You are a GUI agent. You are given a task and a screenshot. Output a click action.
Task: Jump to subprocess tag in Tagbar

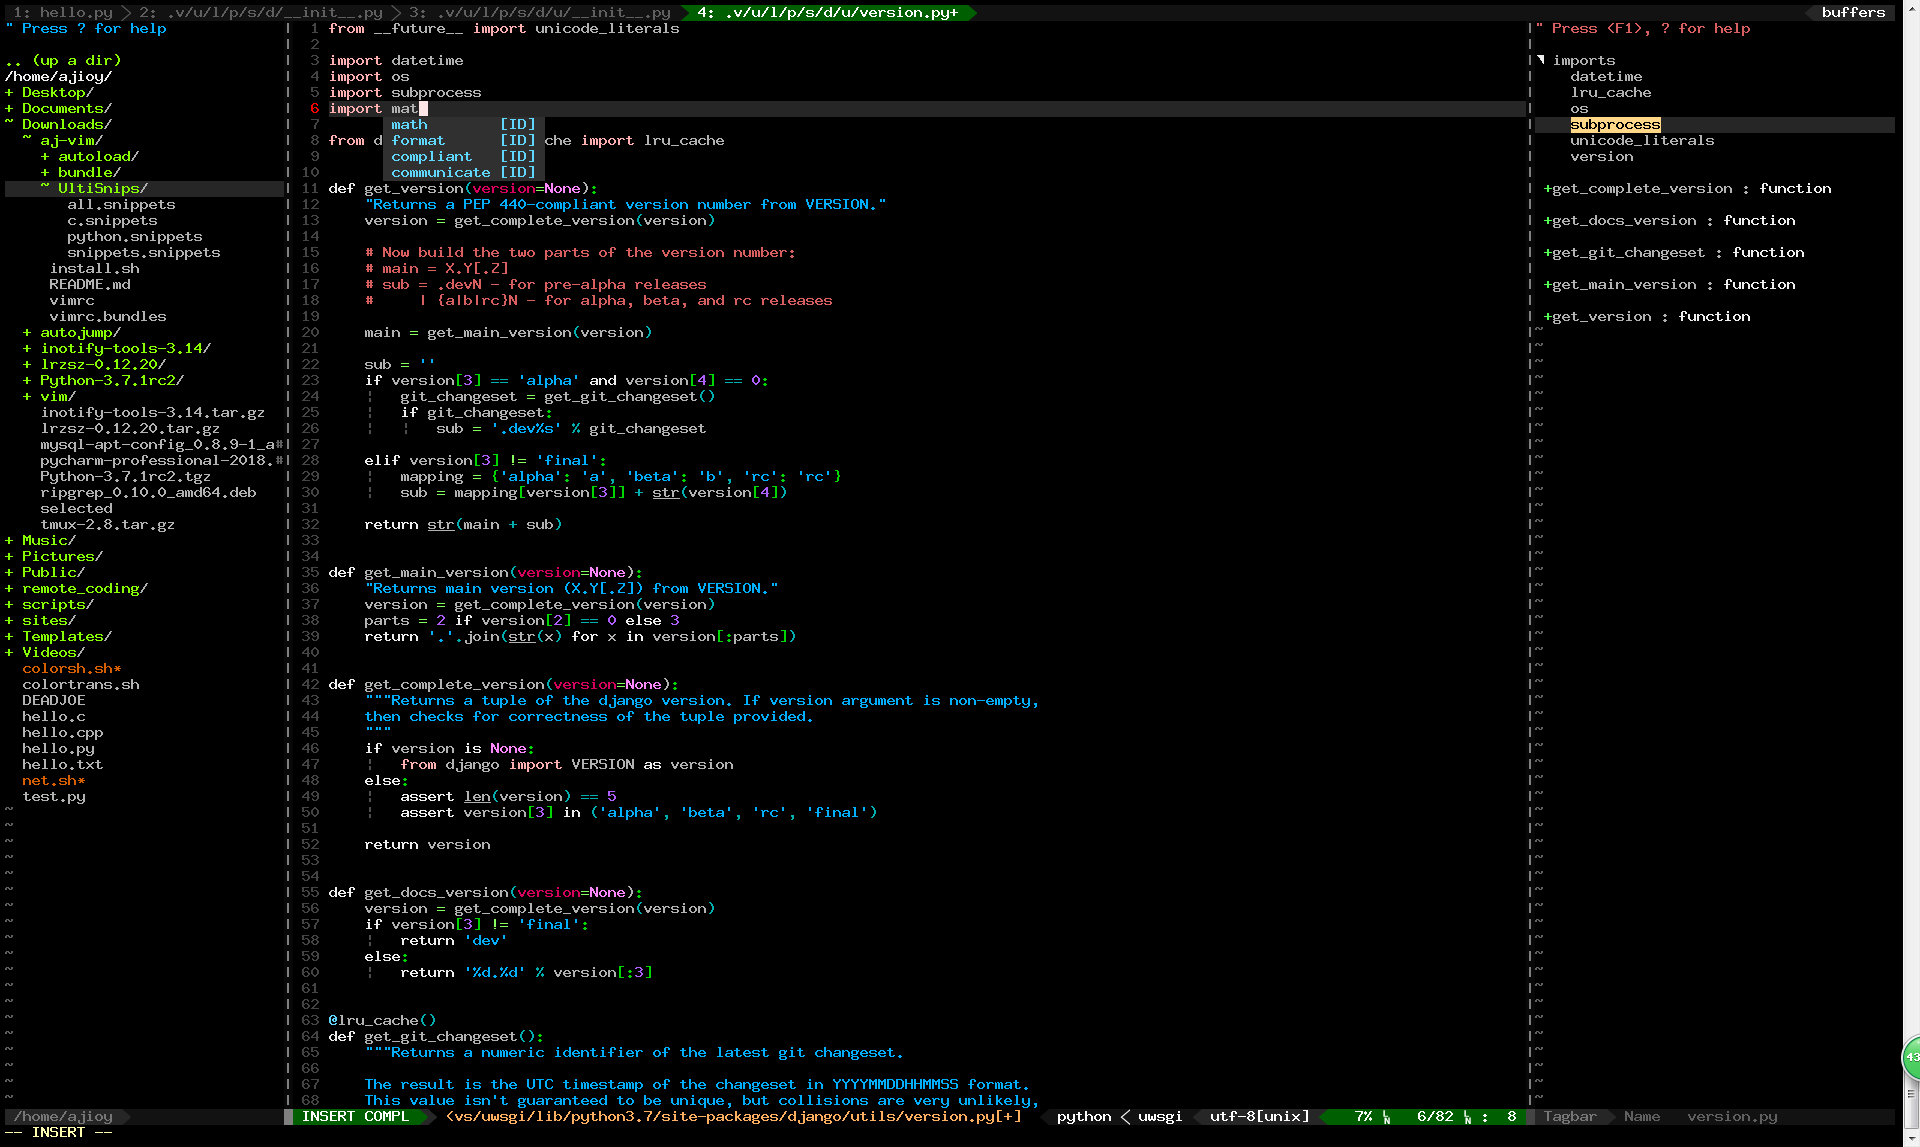click(x=1614, y=124)
